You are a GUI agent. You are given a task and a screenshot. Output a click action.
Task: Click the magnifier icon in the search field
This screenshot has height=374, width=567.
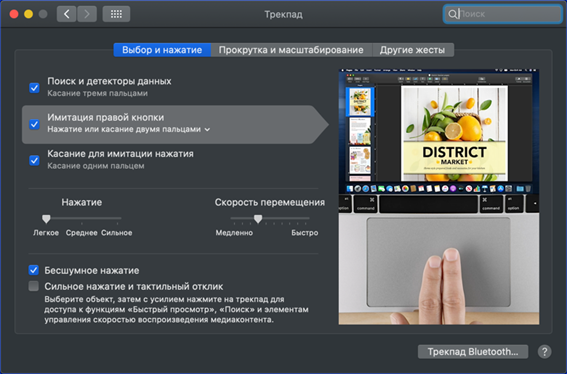[x=452, y=14]
